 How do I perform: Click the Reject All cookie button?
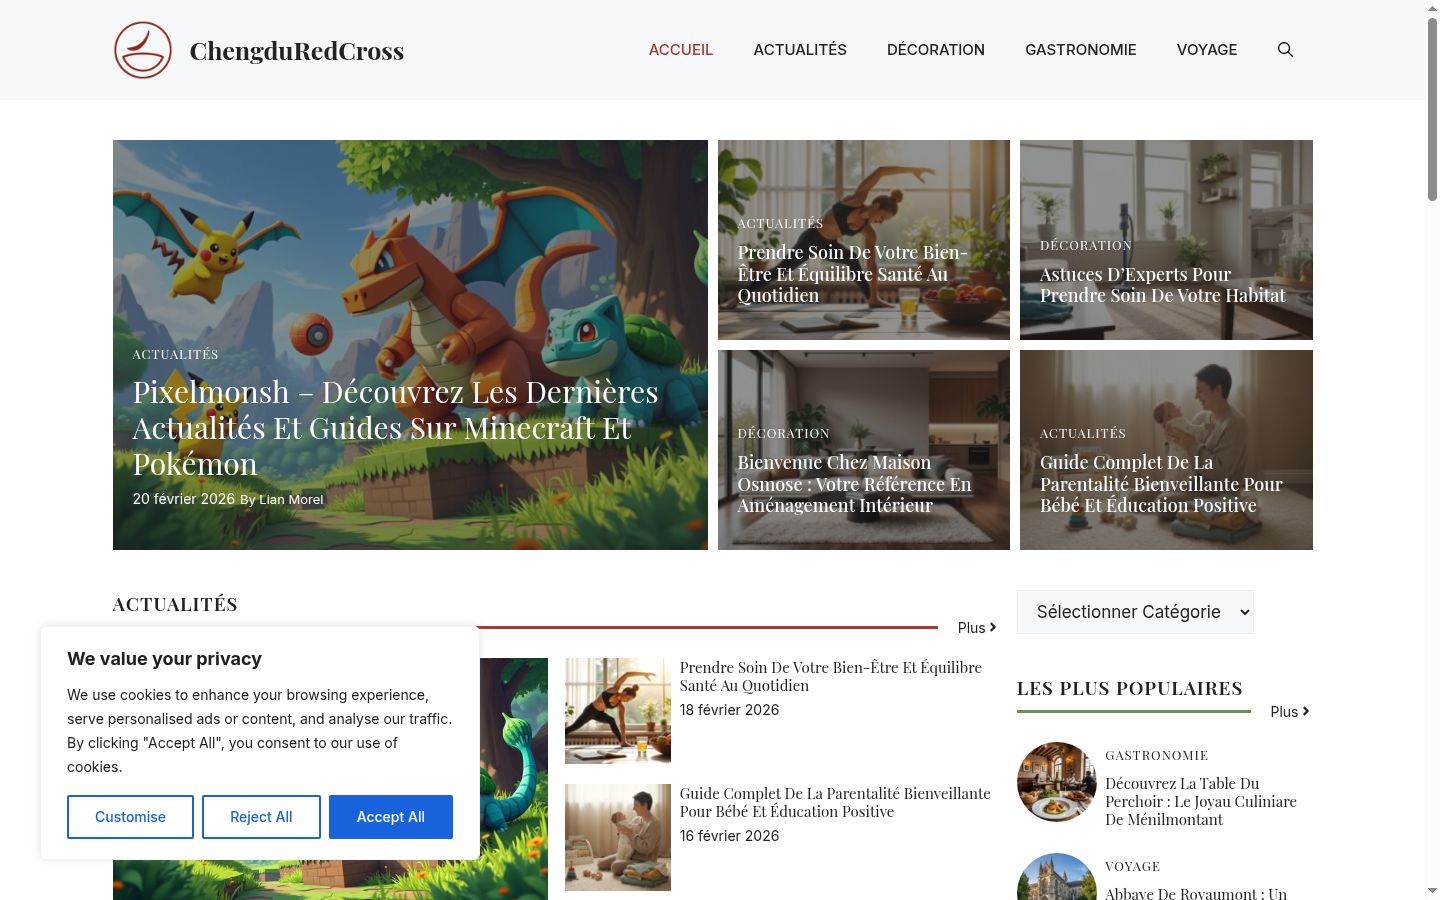click(261, 817)
